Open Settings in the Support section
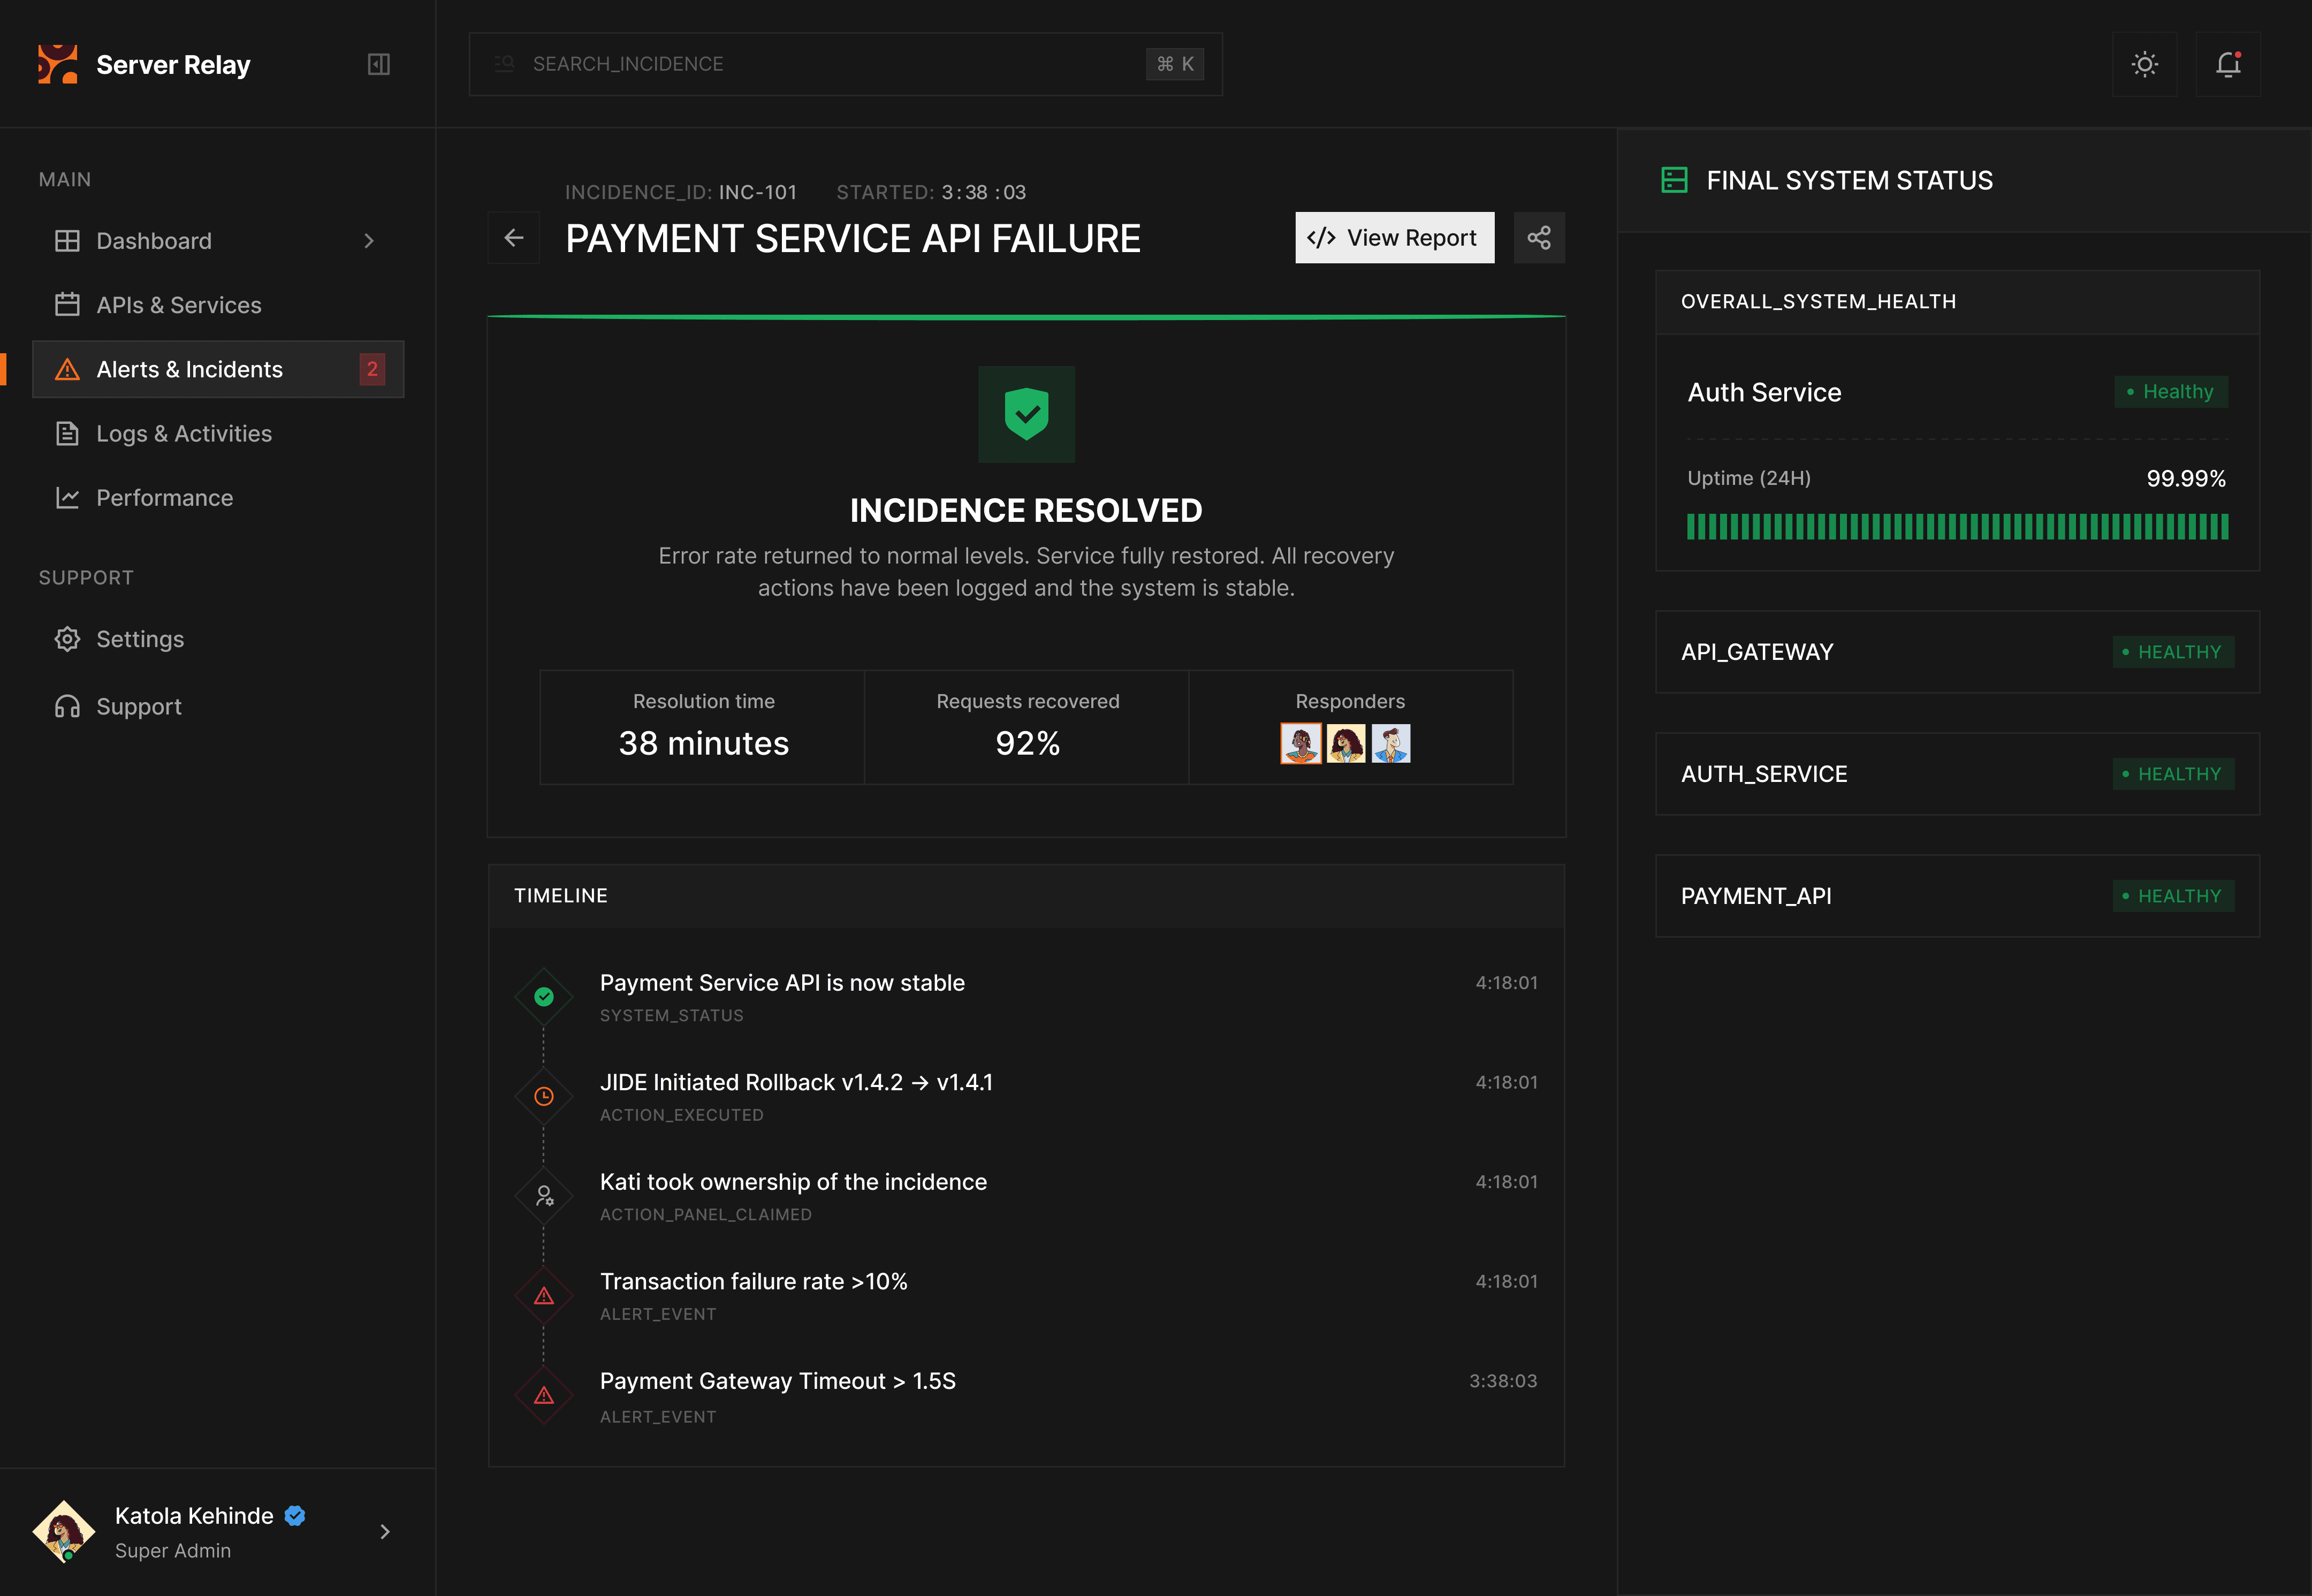The height and width of the screenshot is (1596, 2312). [140, 639]
